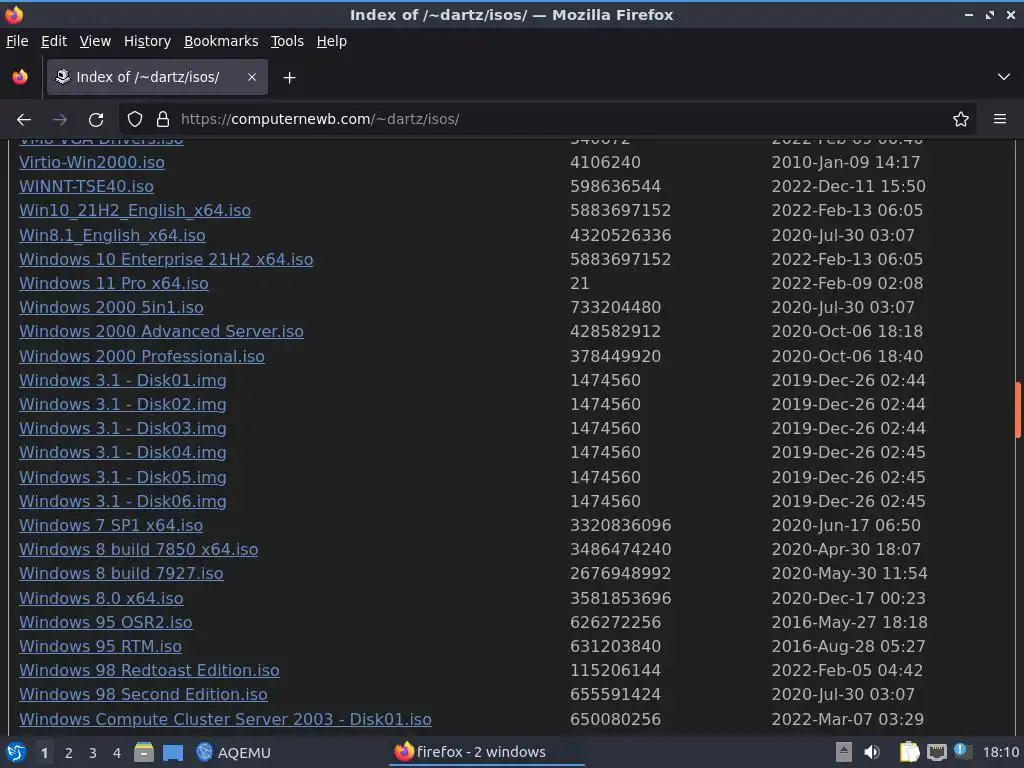The image size is (1024, 768).
Task: Click Windows 3.1 - Disk04.img link
Action: click(x=123, y=453)
